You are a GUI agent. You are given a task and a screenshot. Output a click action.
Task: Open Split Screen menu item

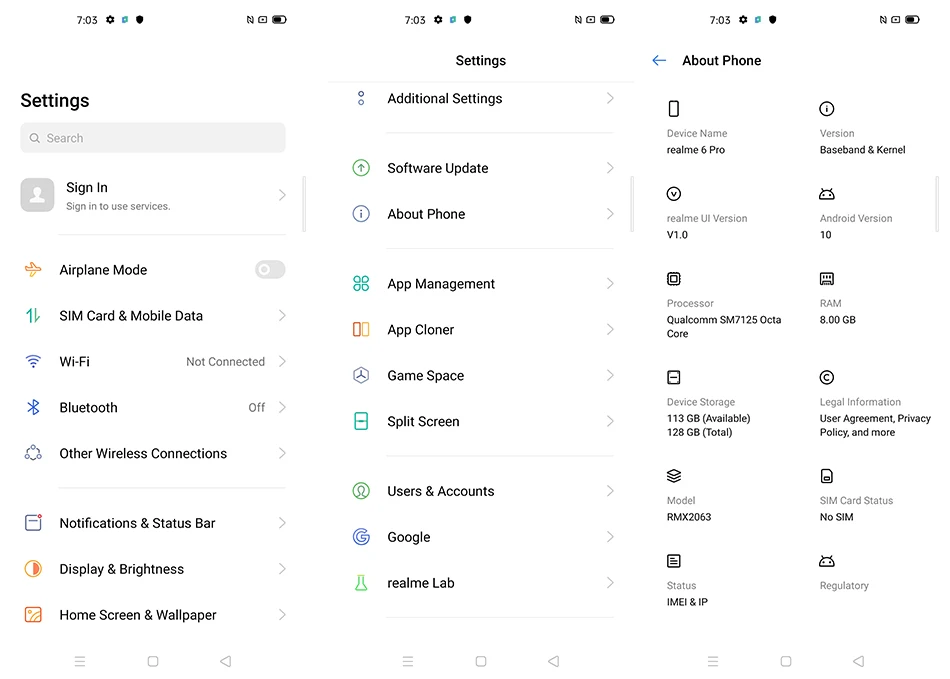(482, 421)
